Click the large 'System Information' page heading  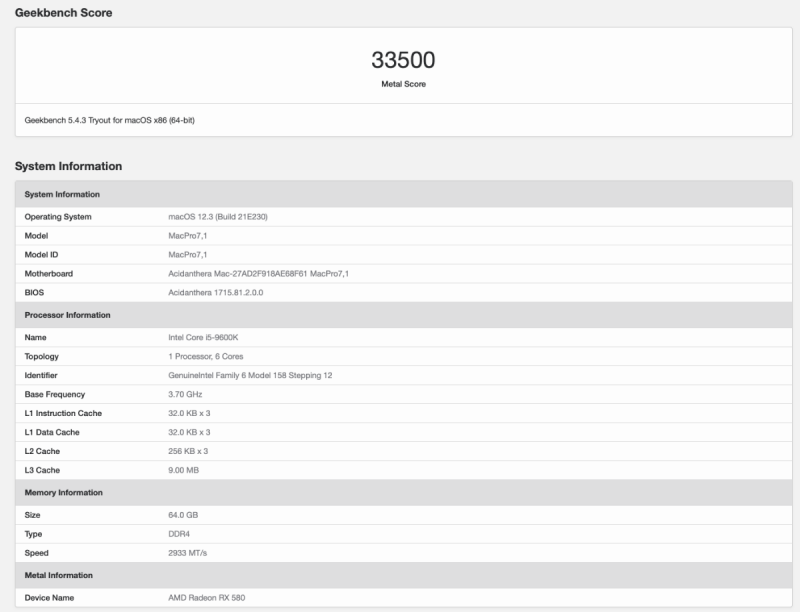68,166
